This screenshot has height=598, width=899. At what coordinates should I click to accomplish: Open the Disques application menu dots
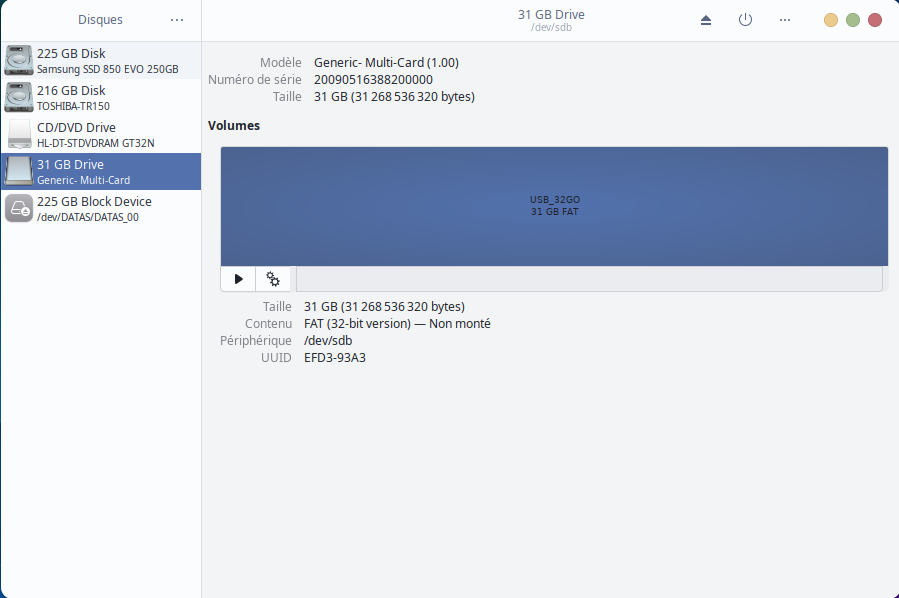point(177,20)
